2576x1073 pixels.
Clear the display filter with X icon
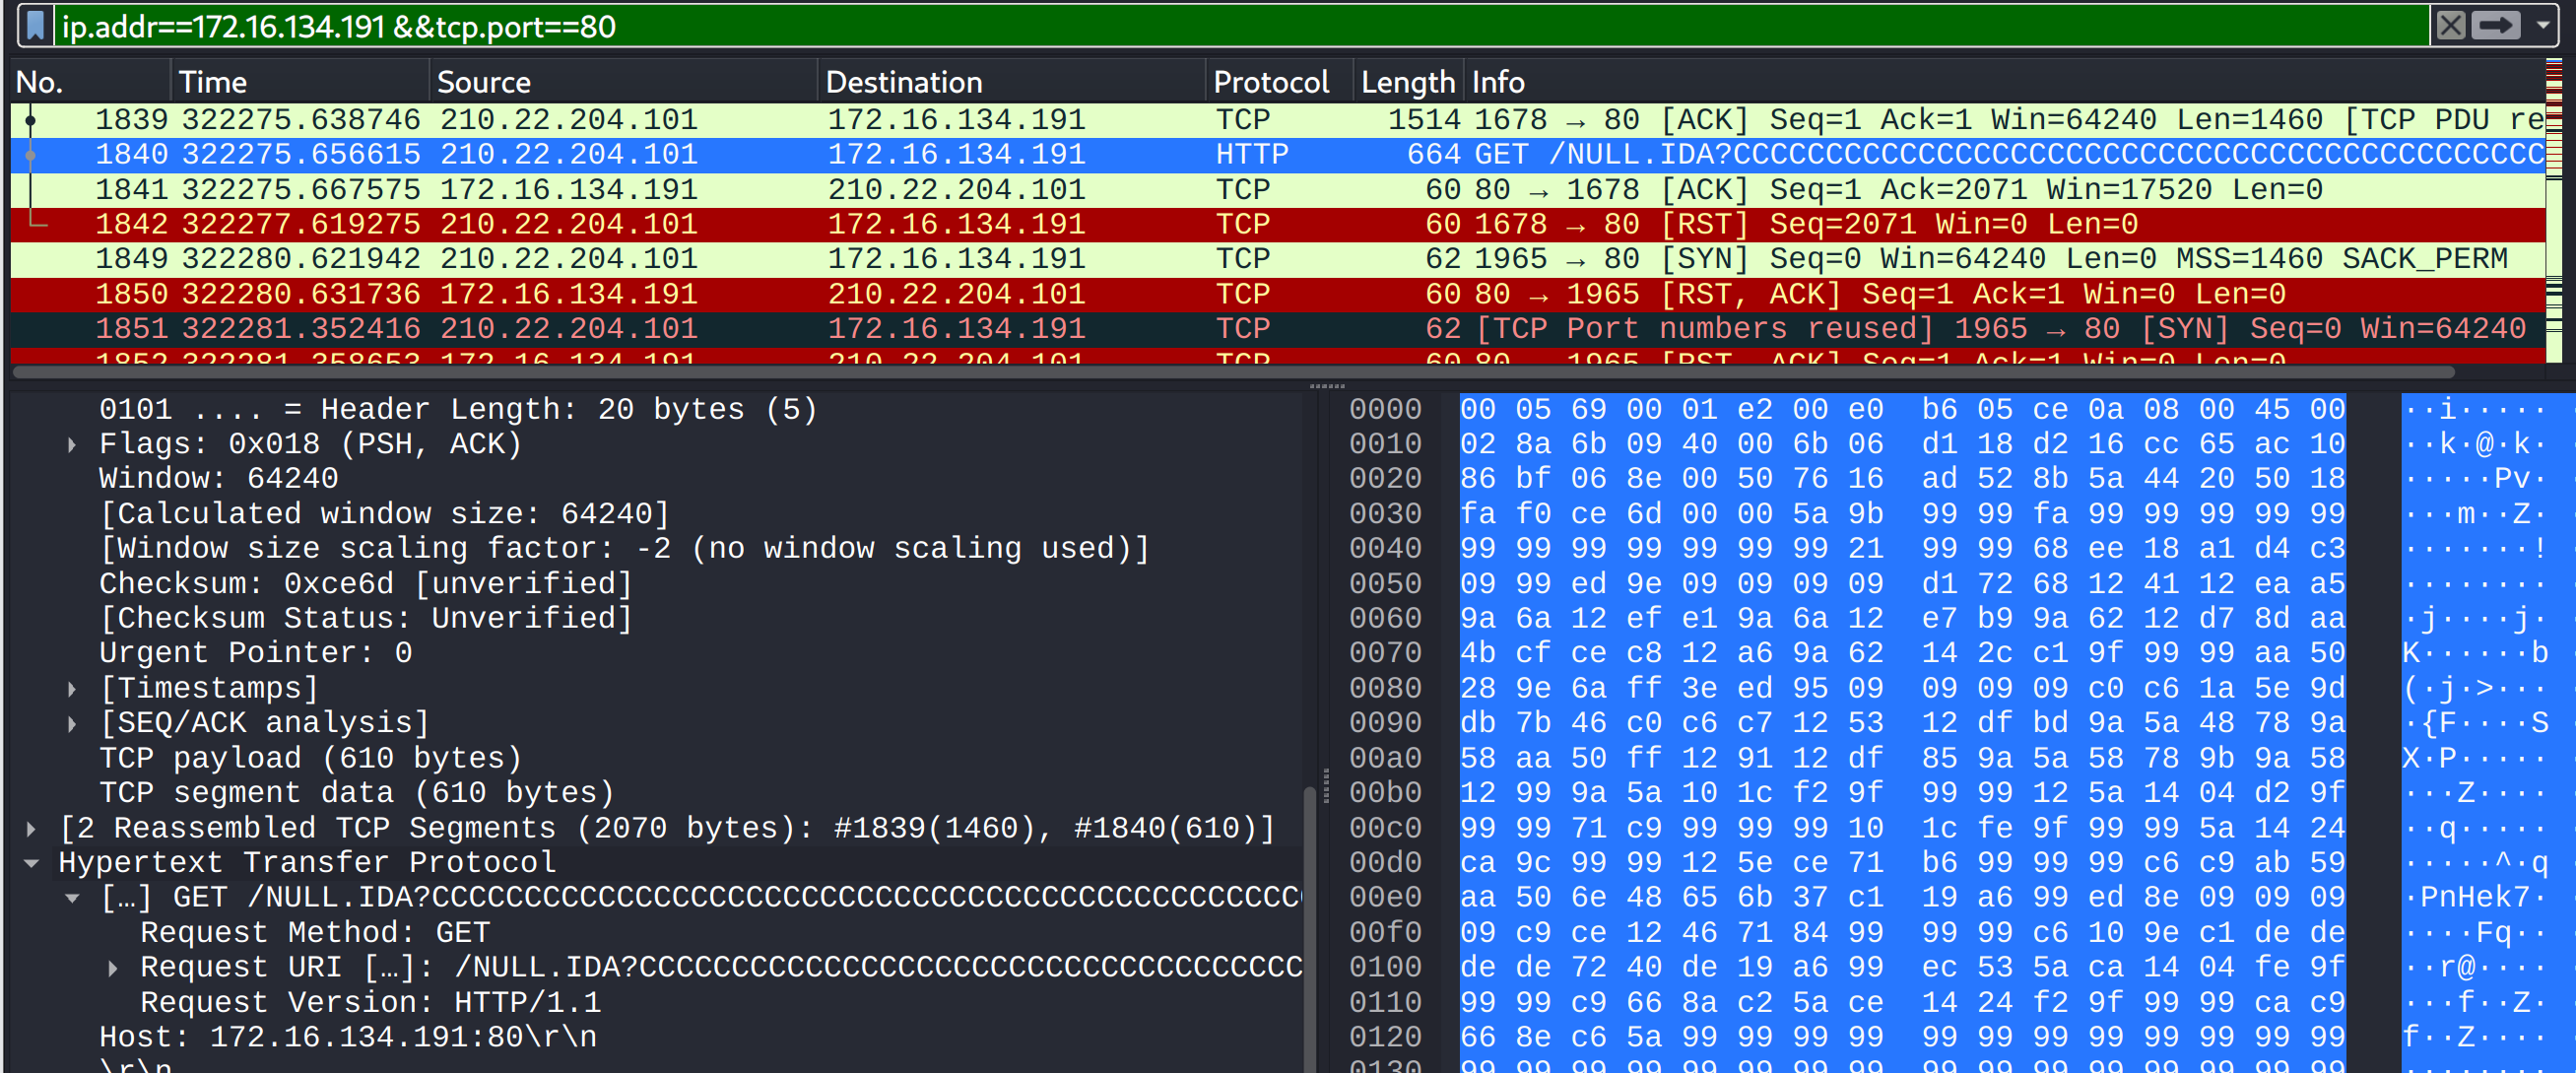tap(2450, 26)
